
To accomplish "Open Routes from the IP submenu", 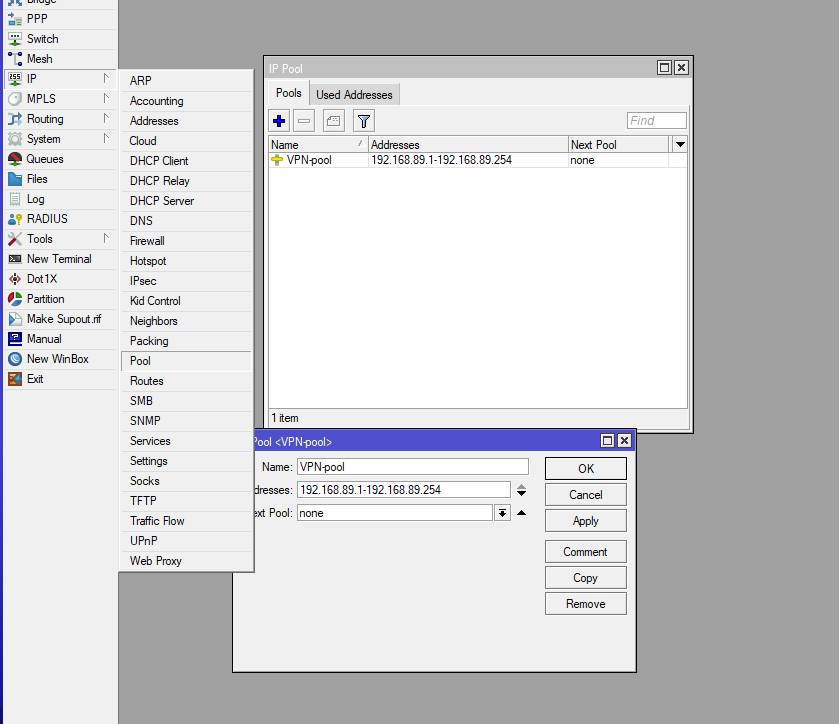I will click(186, 381).
